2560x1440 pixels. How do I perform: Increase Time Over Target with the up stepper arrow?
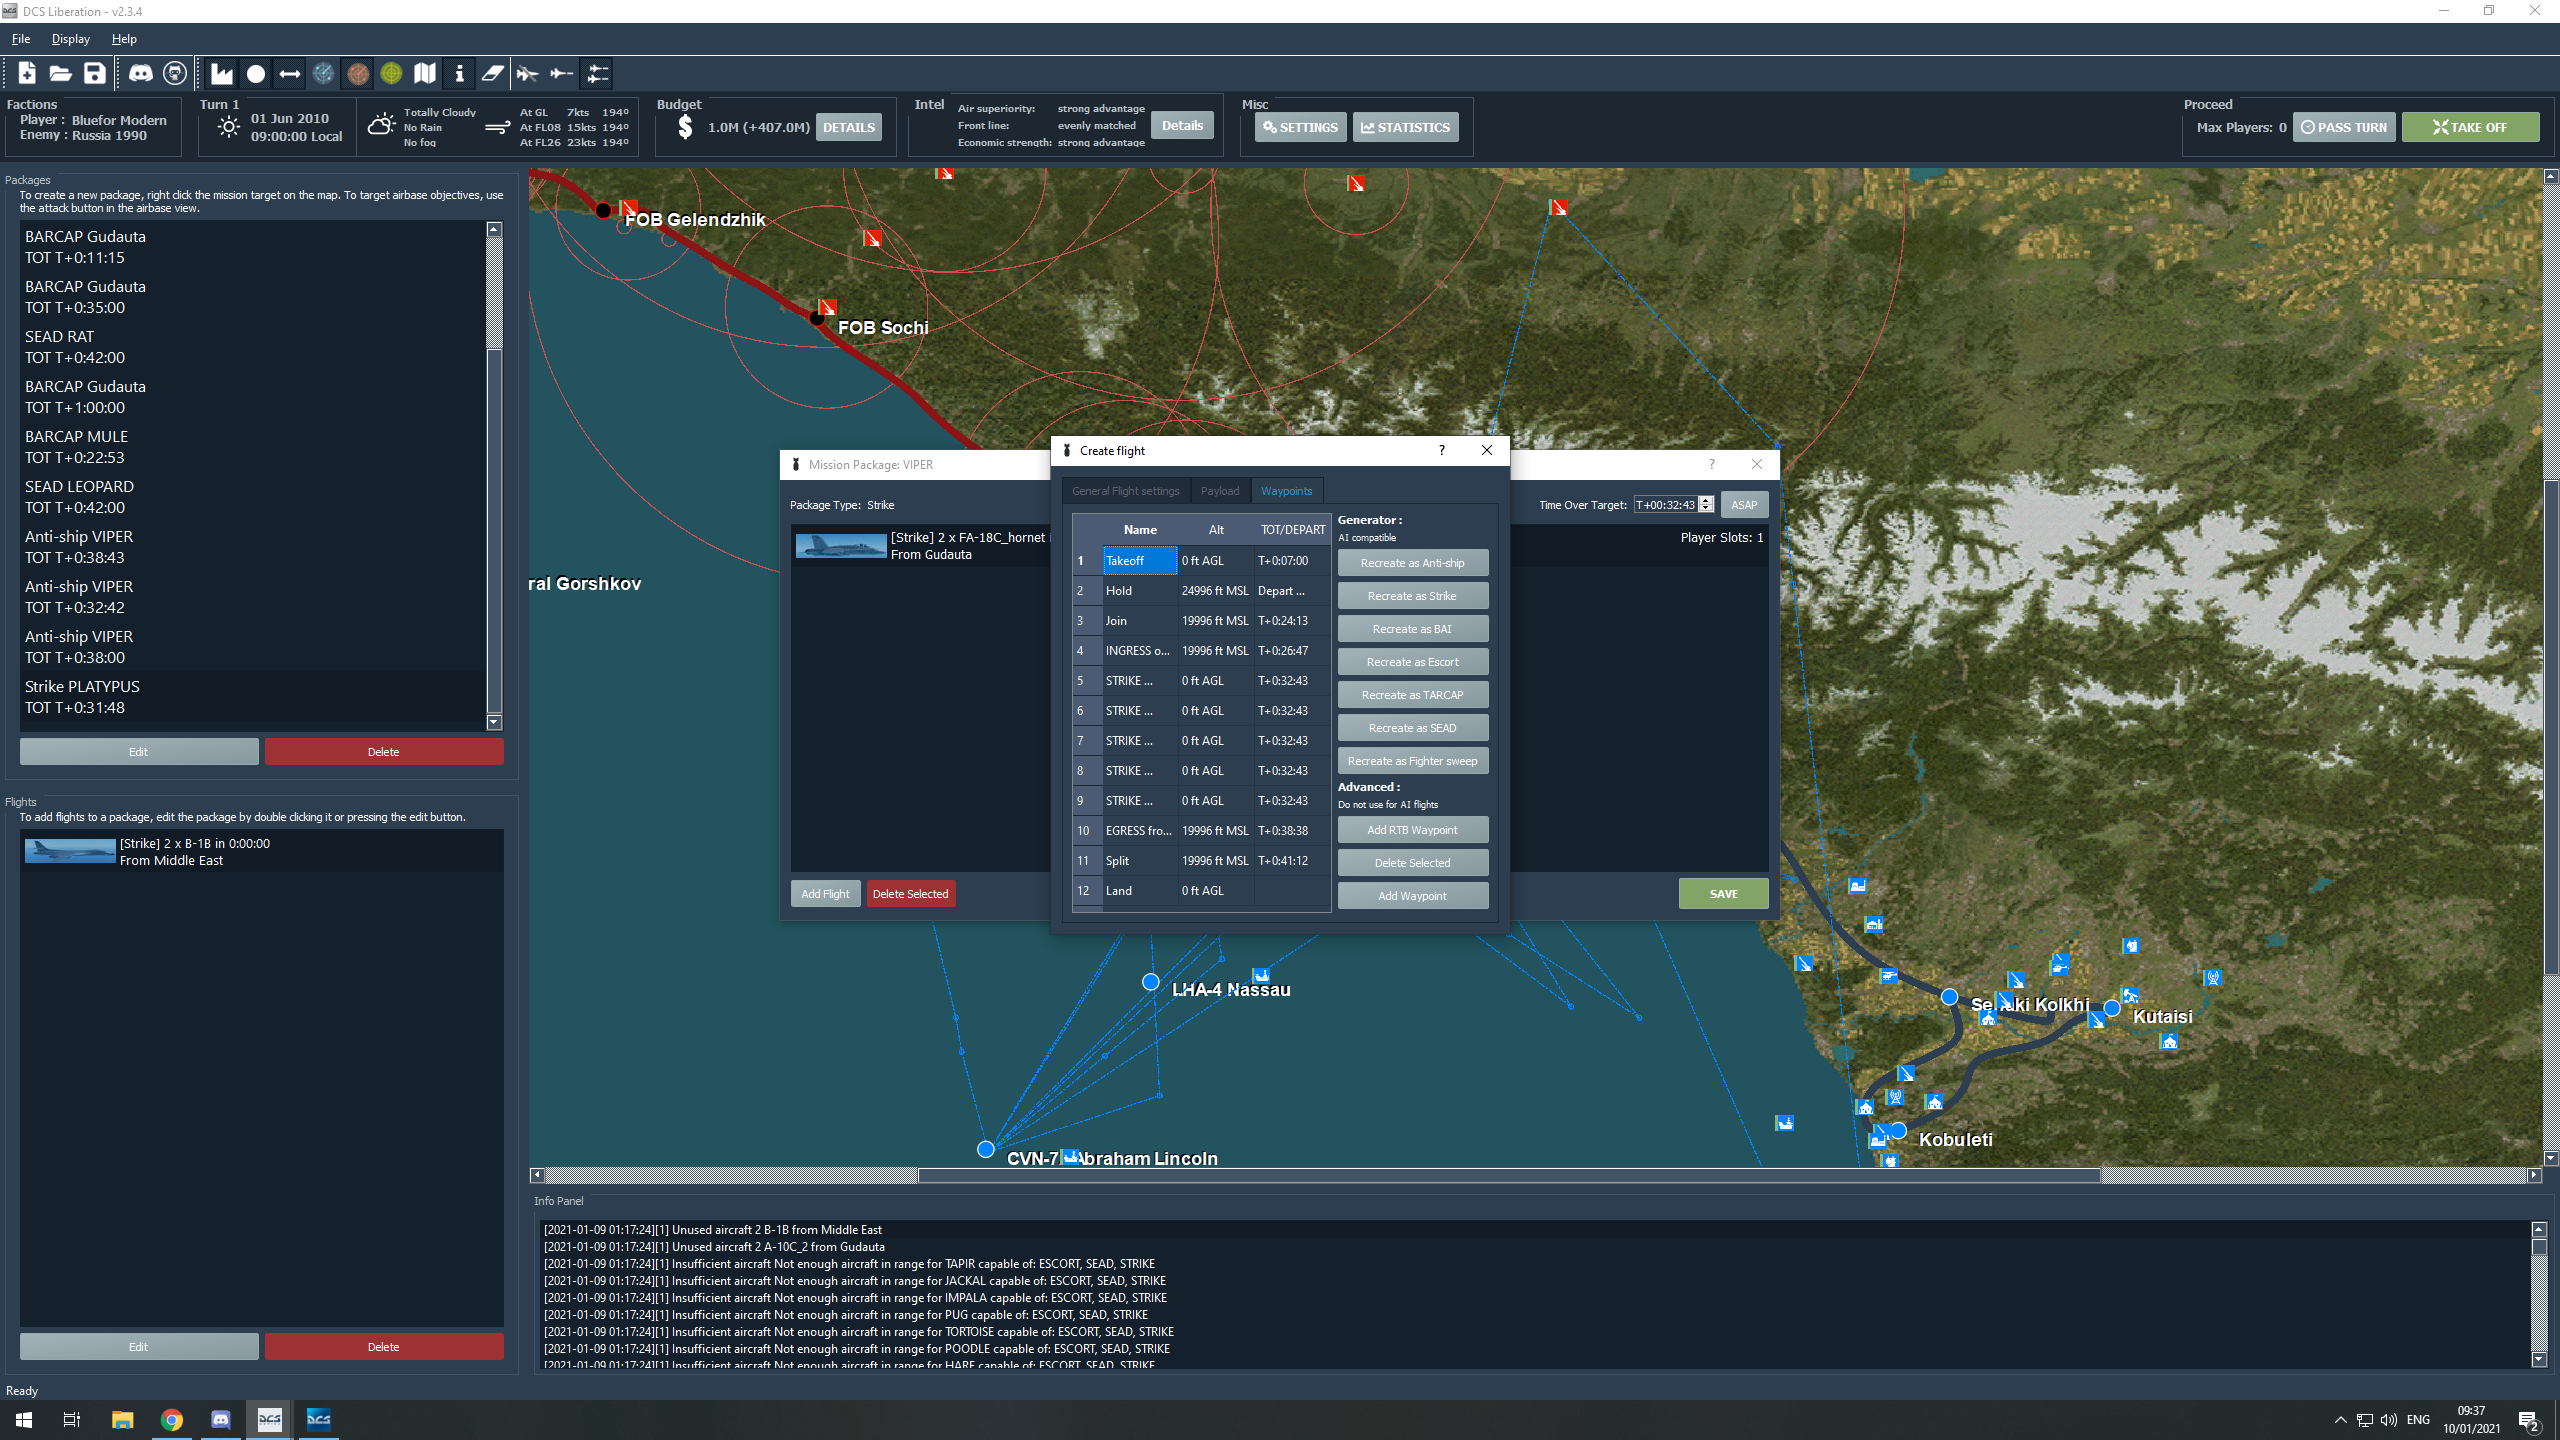(1706, 500)
